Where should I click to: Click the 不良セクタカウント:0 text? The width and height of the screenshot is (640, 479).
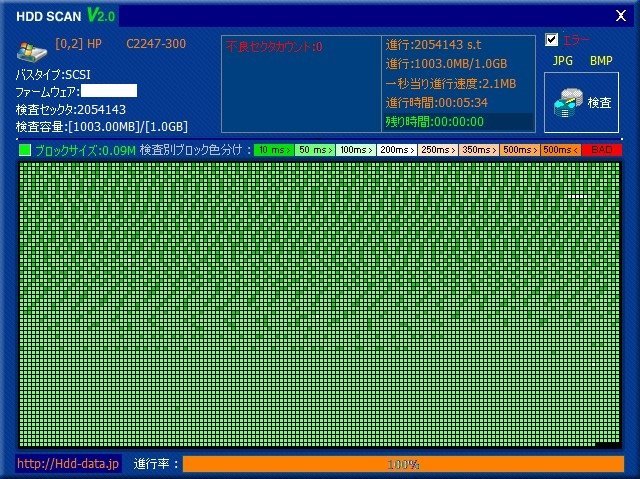[x=274, y=47]
